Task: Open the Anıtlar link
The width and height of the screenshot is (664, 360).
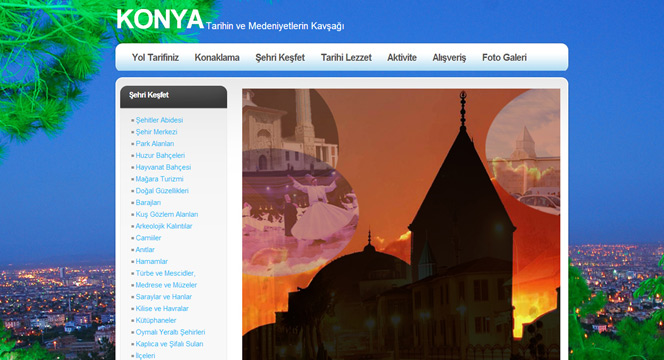Action: tap(145, 250)
